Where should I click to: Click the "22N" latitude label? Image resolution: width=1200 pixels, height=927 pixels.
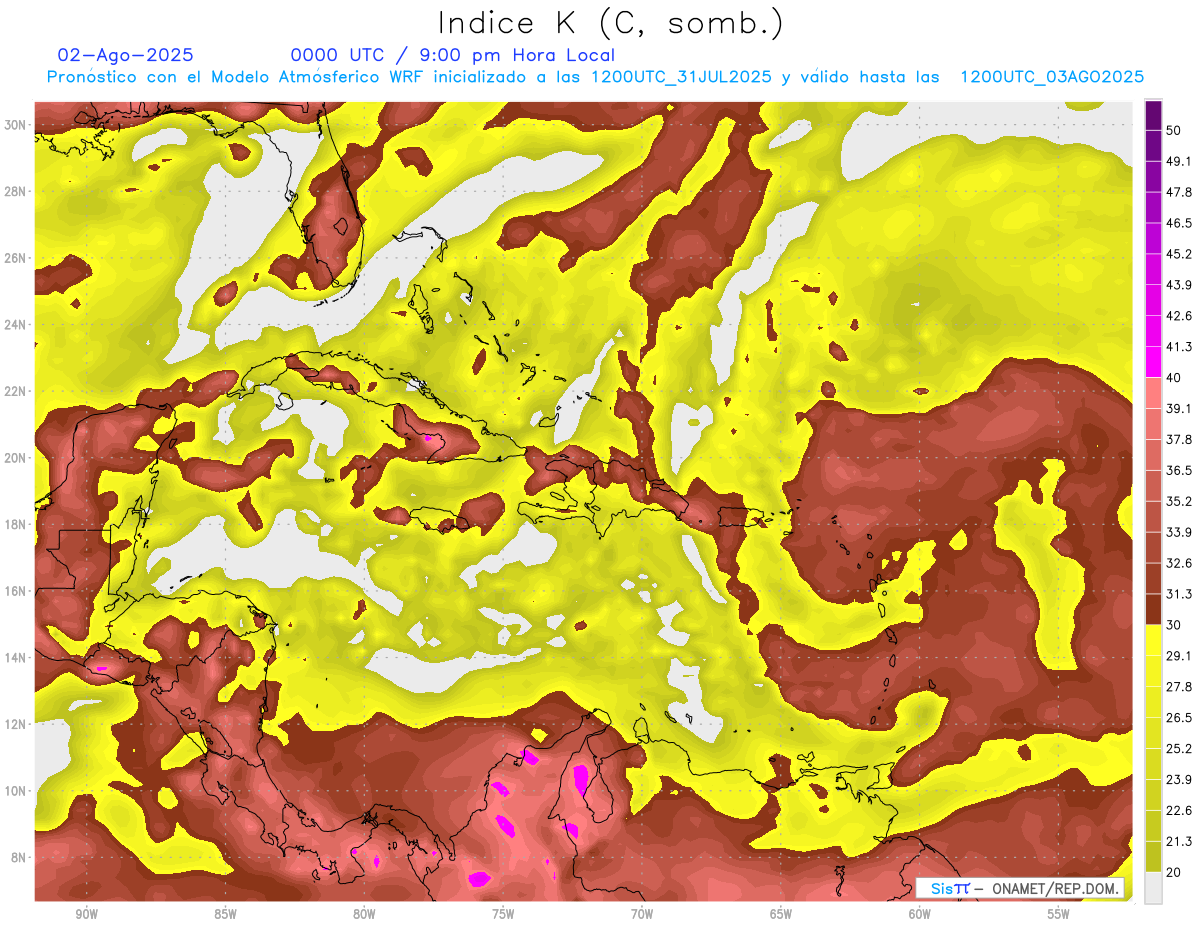coord(17,391)
